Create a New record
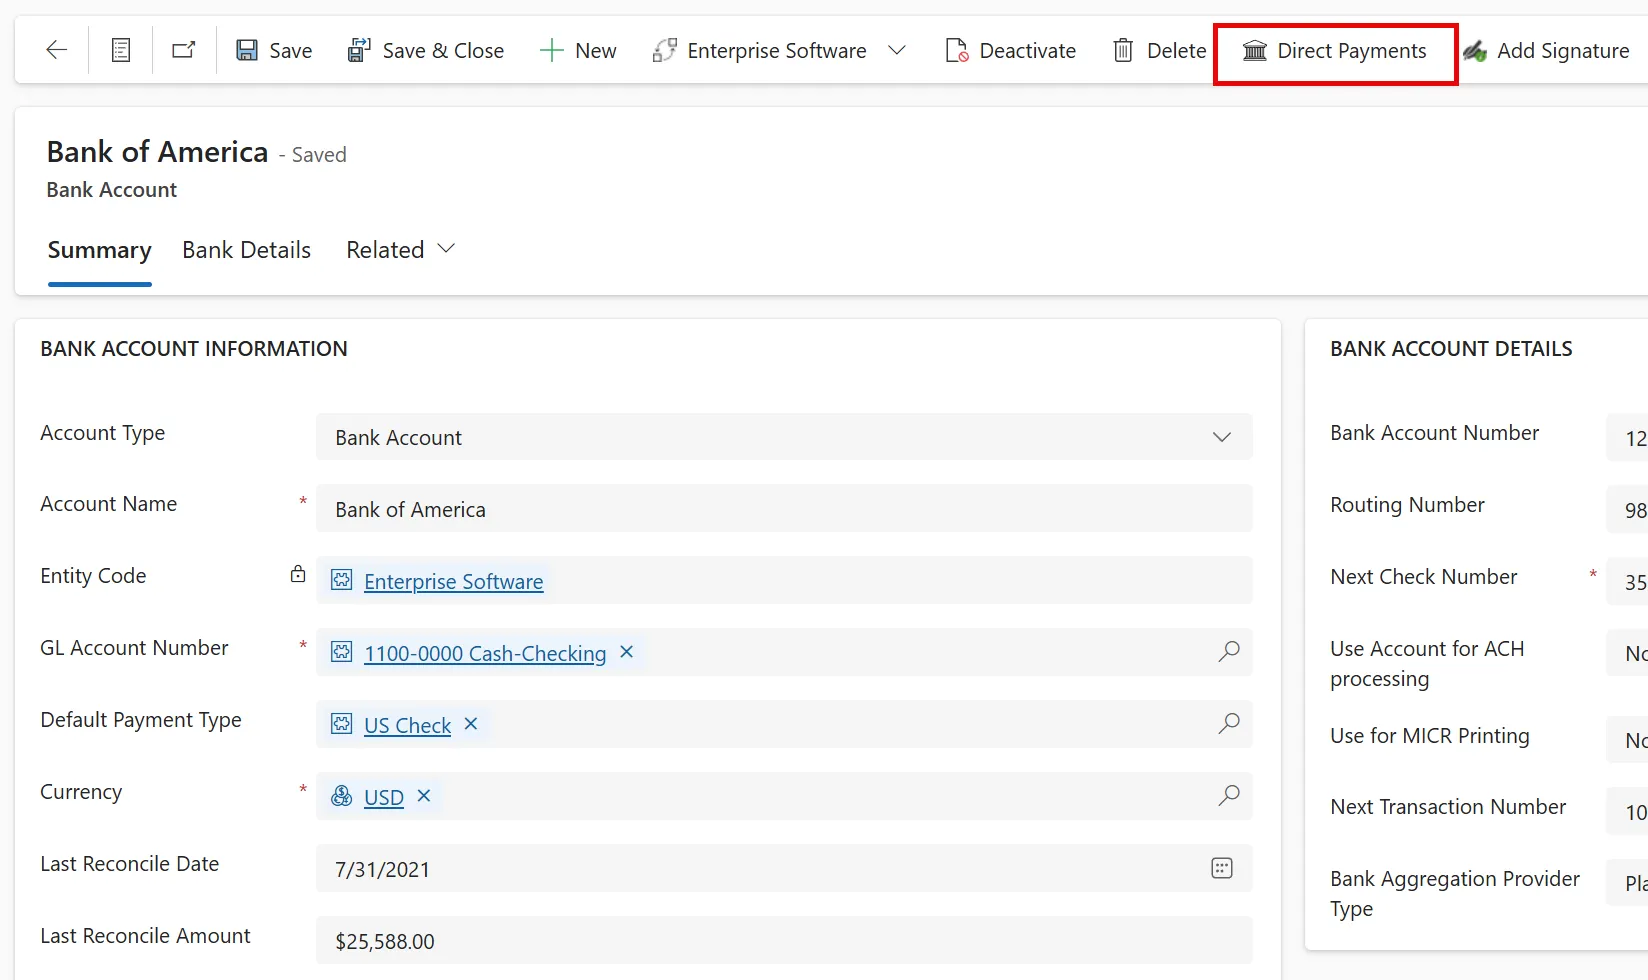The image size is (1648, 980). tap(578, 50)
